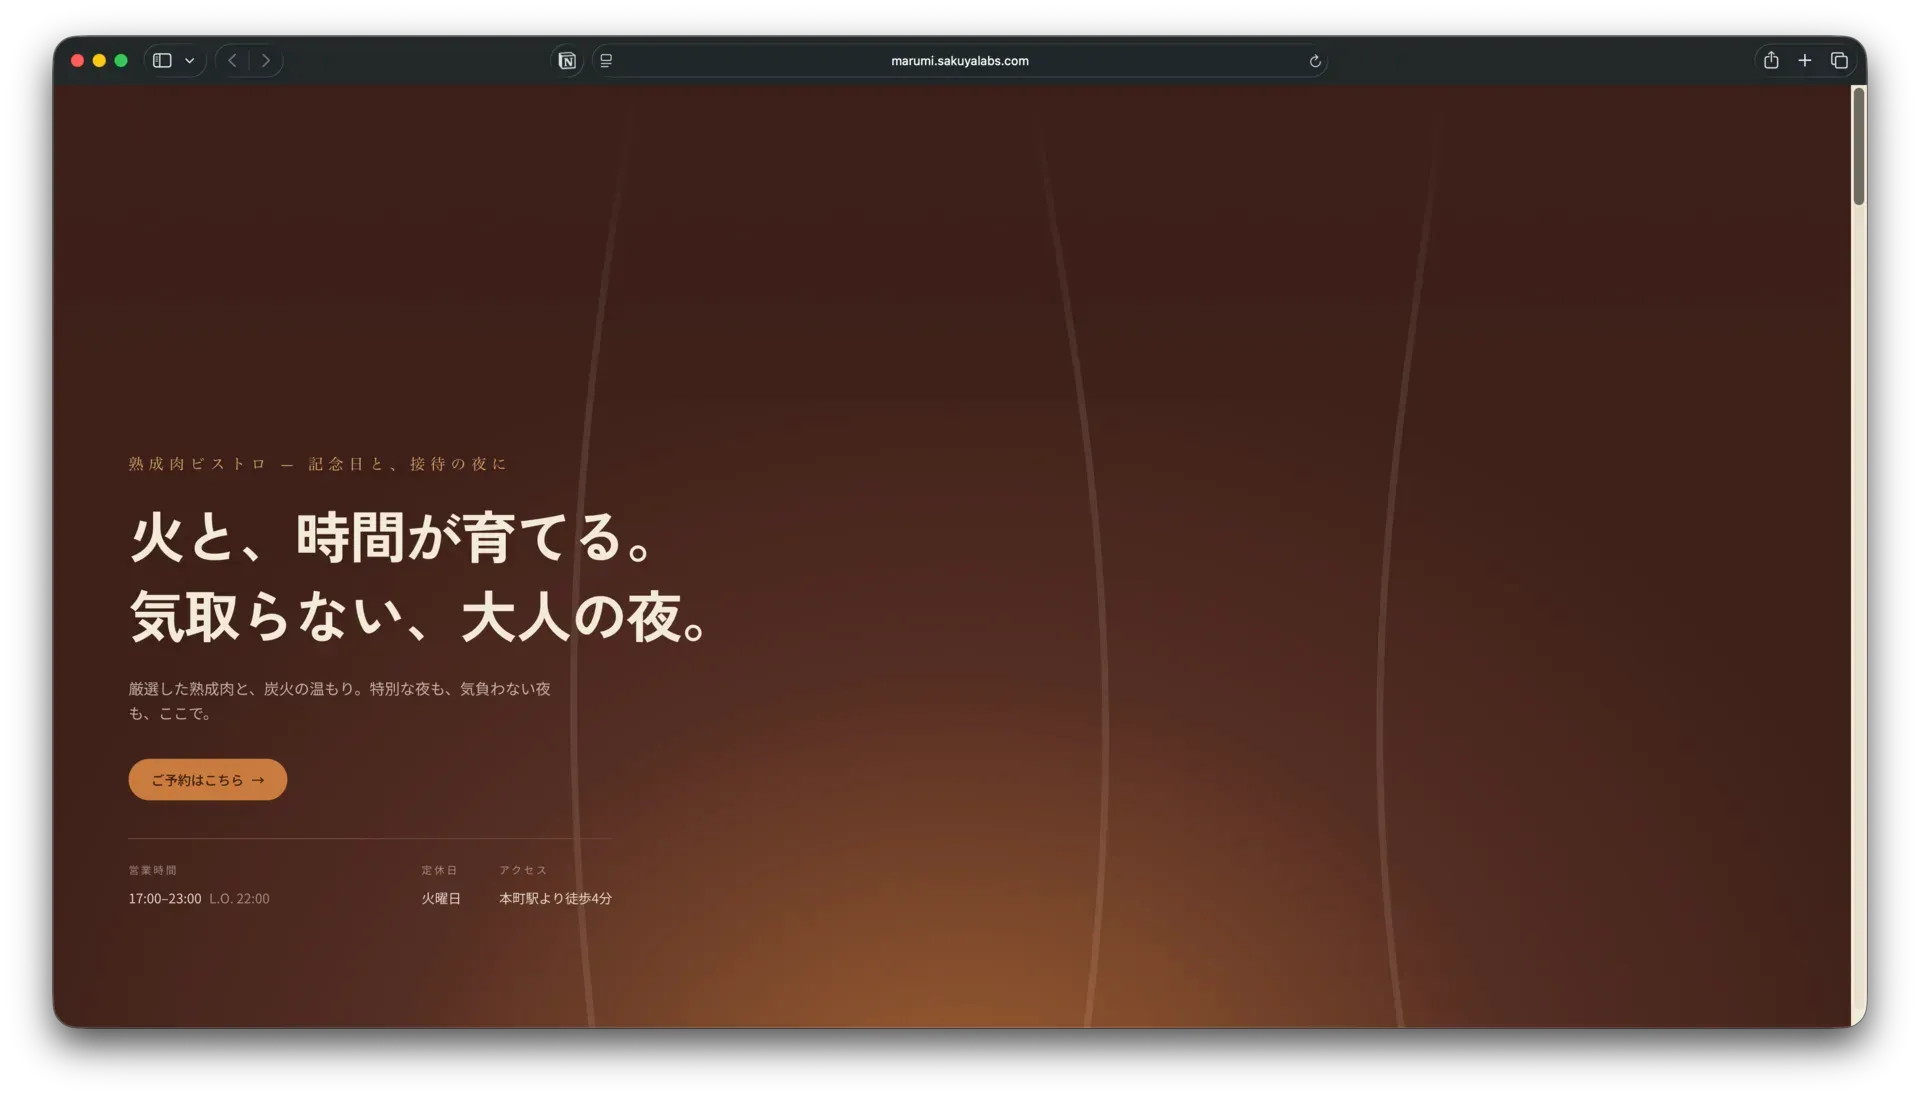Click the text 本町駅より徒歩4分
Screen dimensions: 1920x1098
pyautogui.click(x=555, y=899)
